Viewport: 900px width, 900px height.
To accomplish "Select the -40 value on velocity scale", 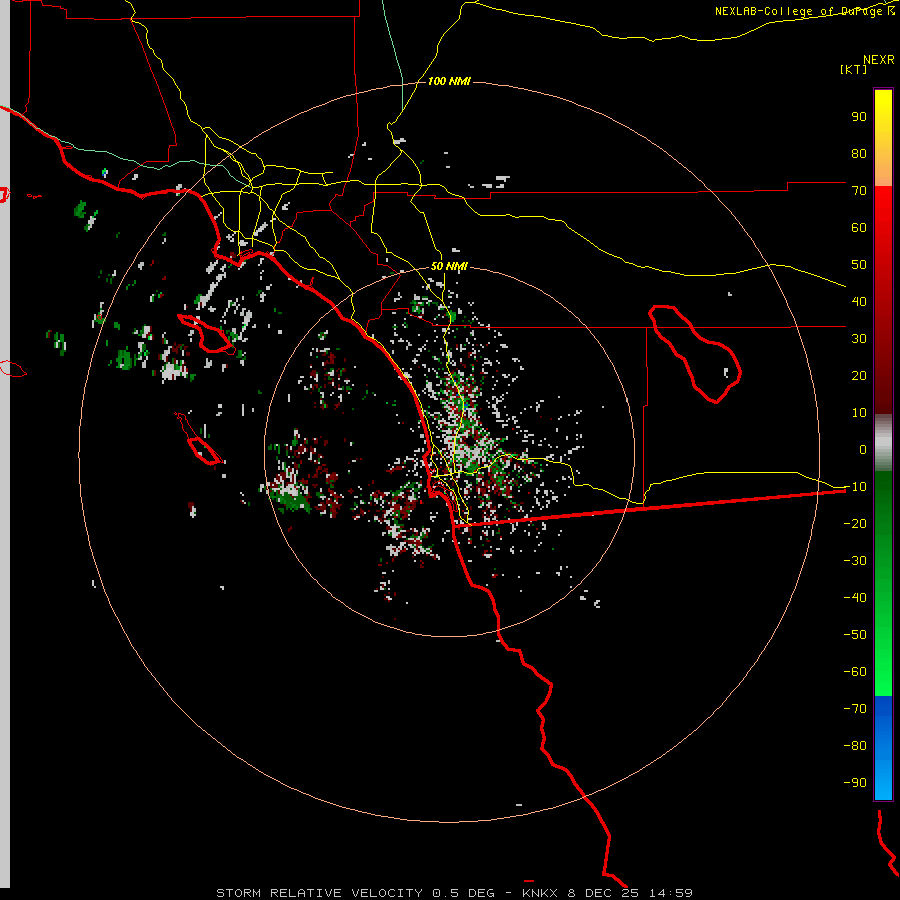I will coord(855,598).
